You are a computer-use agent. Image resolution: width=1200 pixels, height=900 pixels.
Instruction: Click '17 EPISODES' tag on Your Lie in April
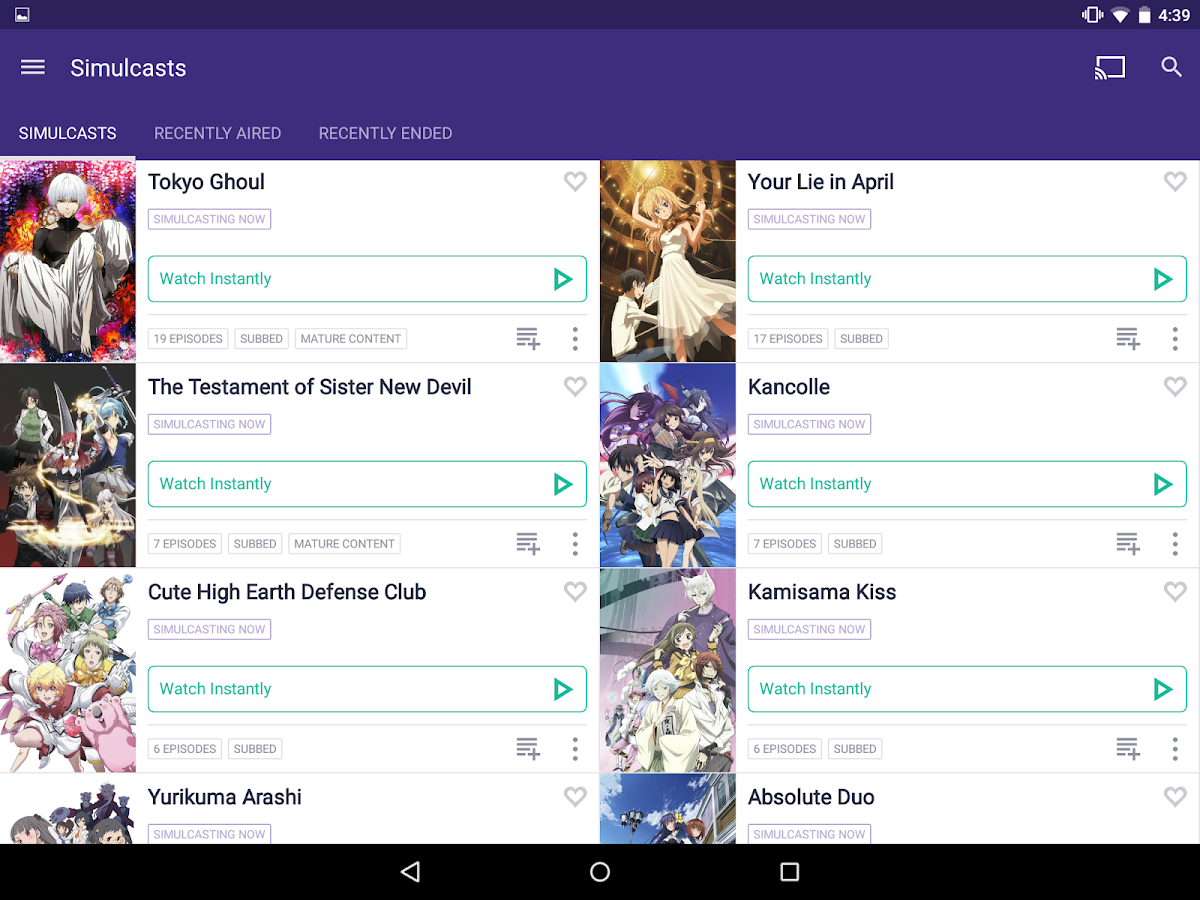pos(788,339)
